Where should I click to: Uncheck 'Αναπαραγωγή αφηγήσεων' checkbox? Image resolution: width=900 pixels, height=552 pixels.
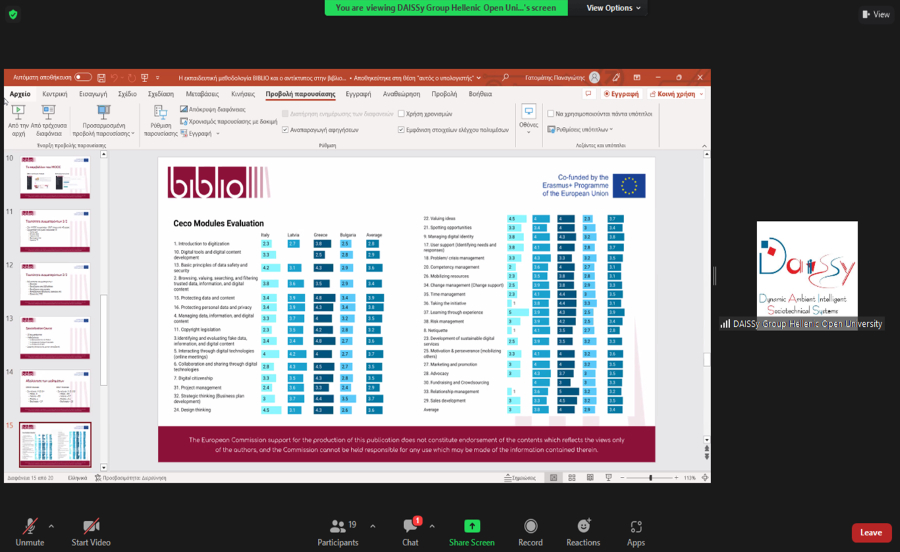[x=285, y=130]
